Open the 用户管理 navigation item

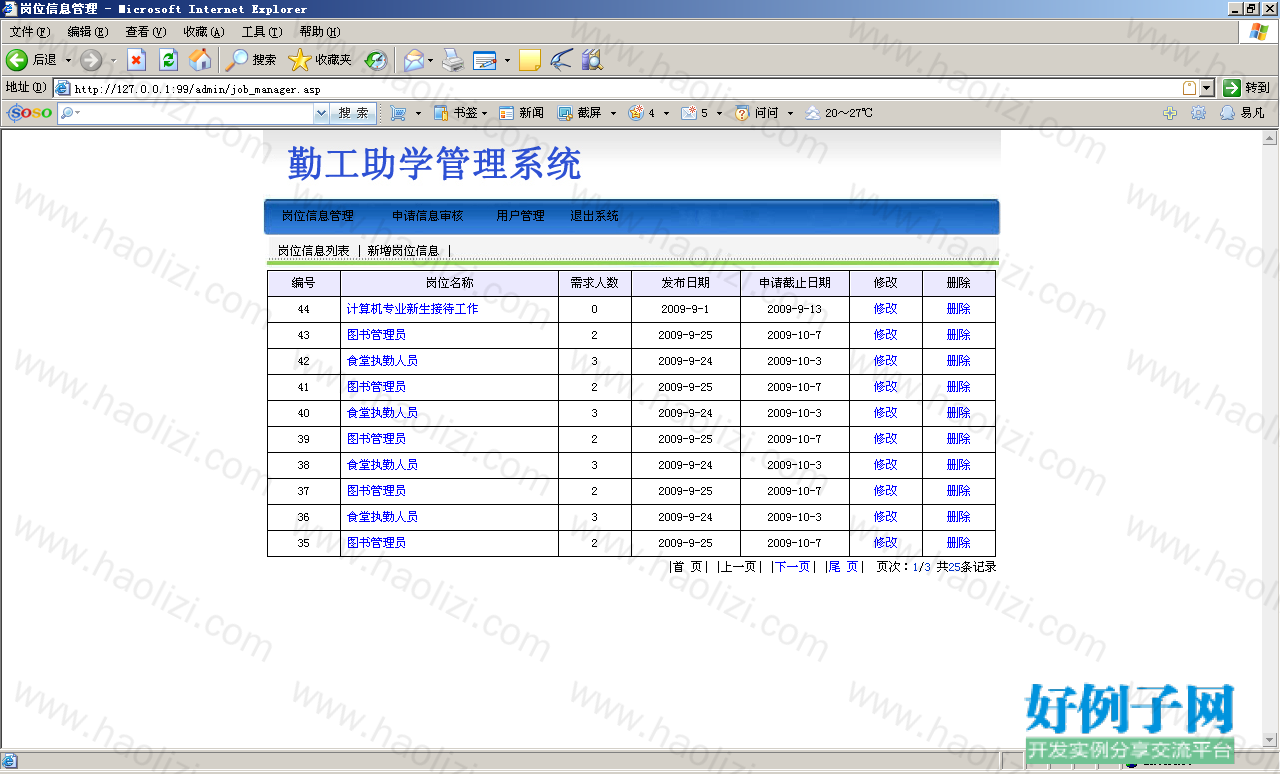click(x=520, y=216)
